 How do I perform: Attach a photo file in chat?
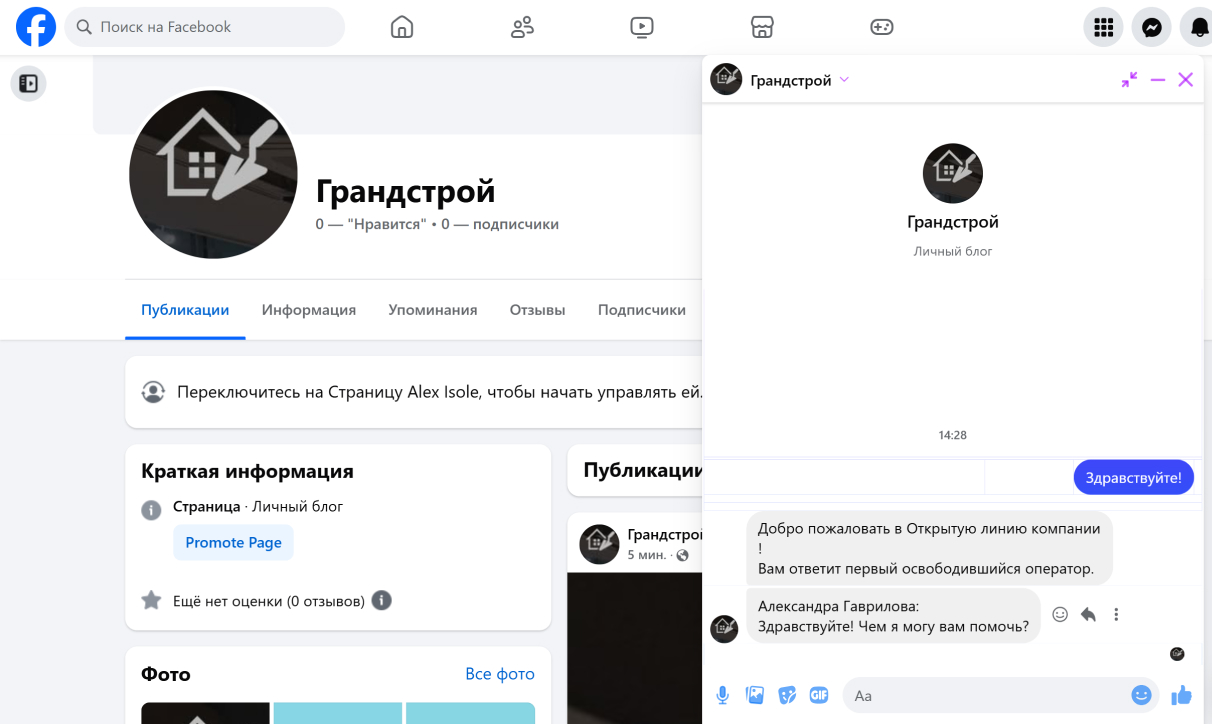tap(755, 695)
